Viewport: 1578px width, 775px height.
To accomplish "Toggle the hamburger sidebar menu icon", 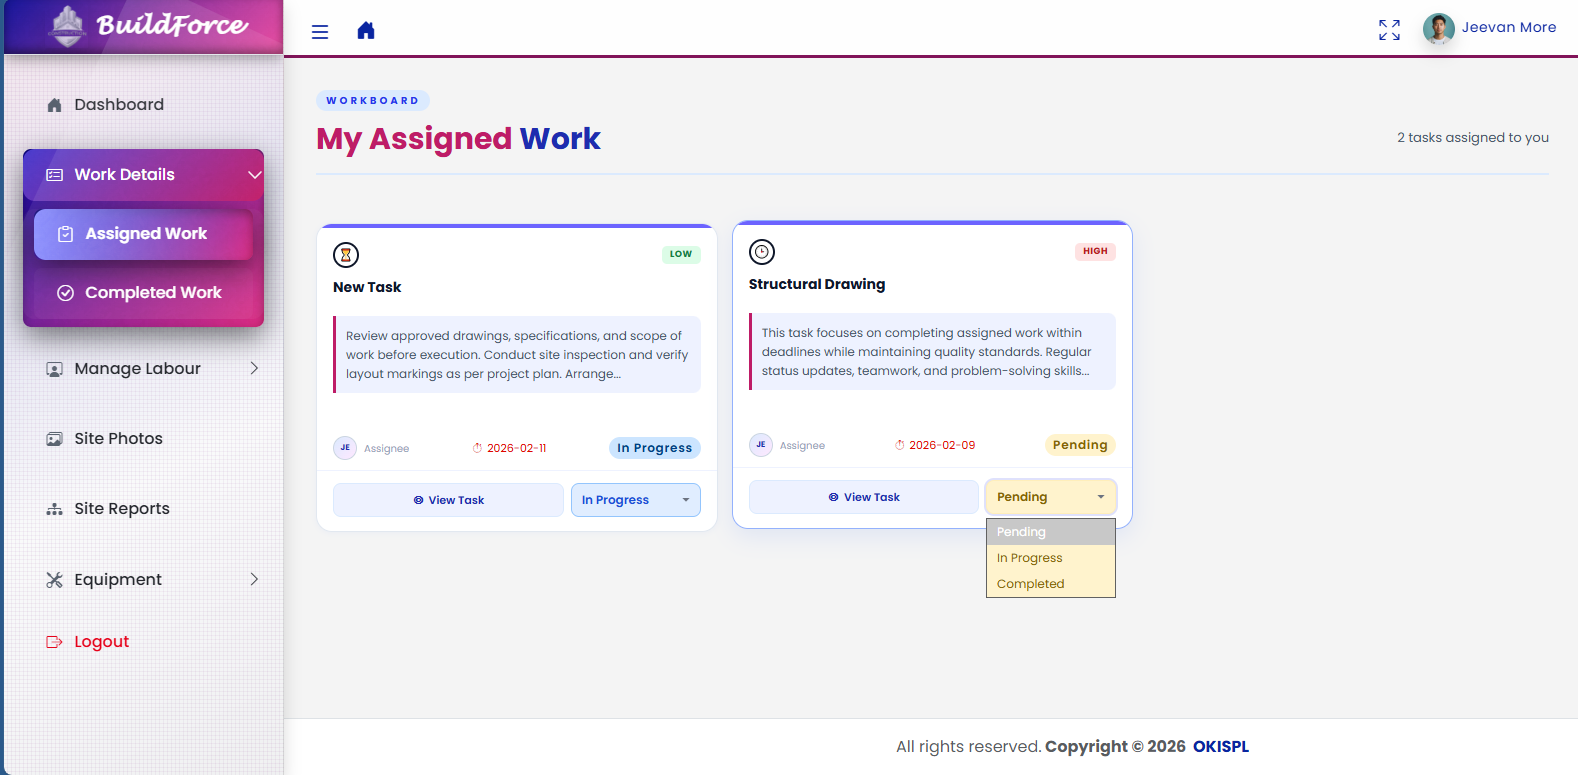I will [x=320, y=32].
